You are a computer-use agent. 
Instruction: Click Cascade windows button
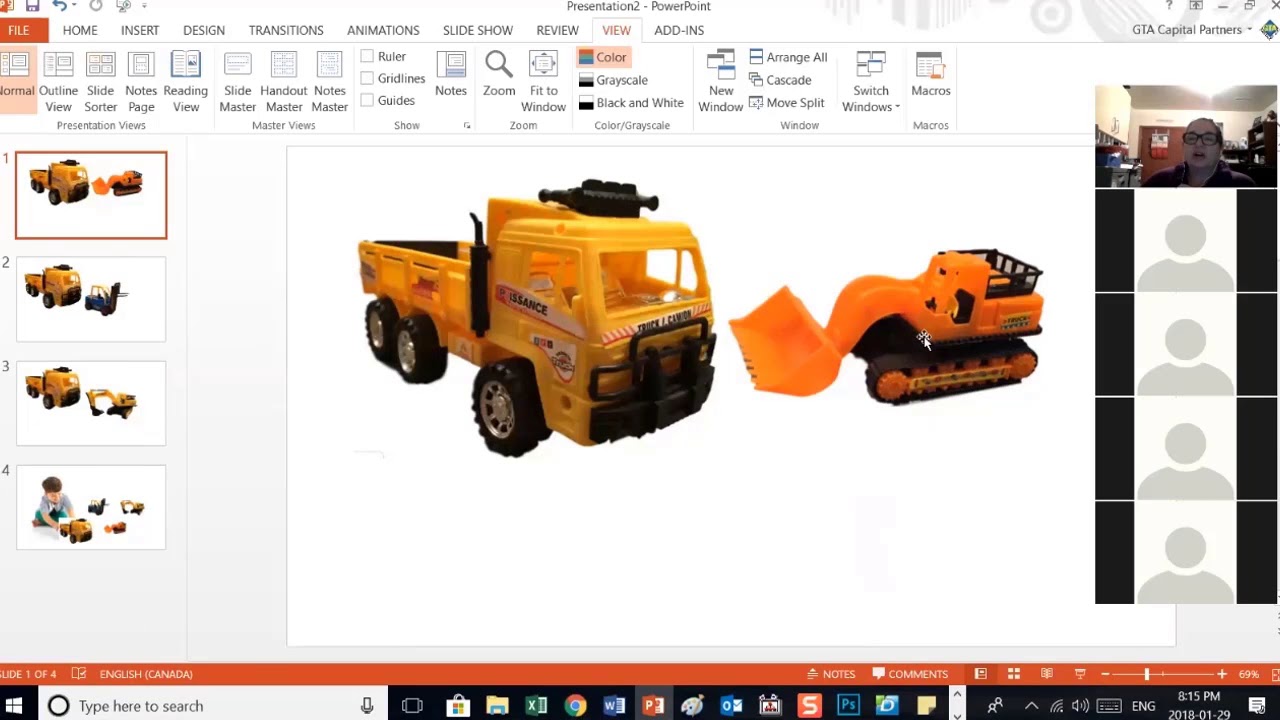pyautogui.click(x=780, y=80)
